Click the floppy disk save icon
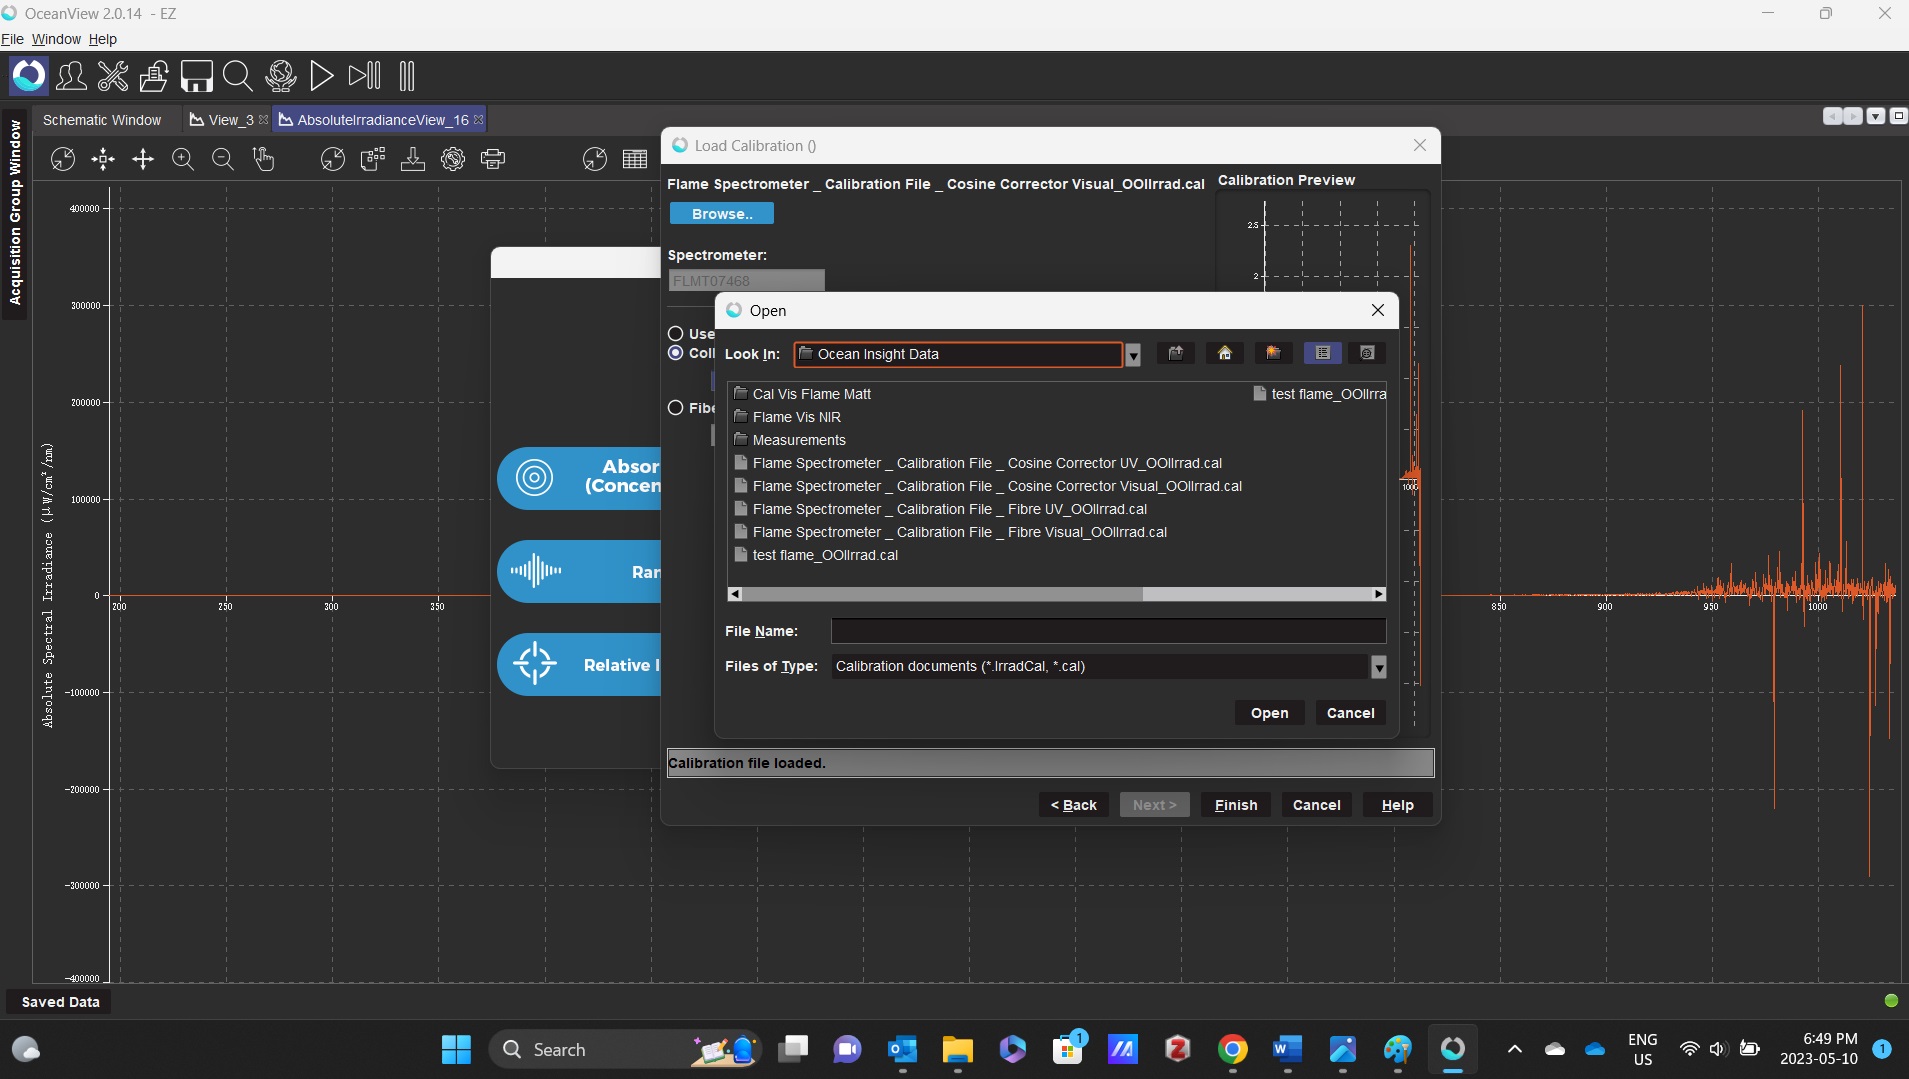 coord(196,76)
